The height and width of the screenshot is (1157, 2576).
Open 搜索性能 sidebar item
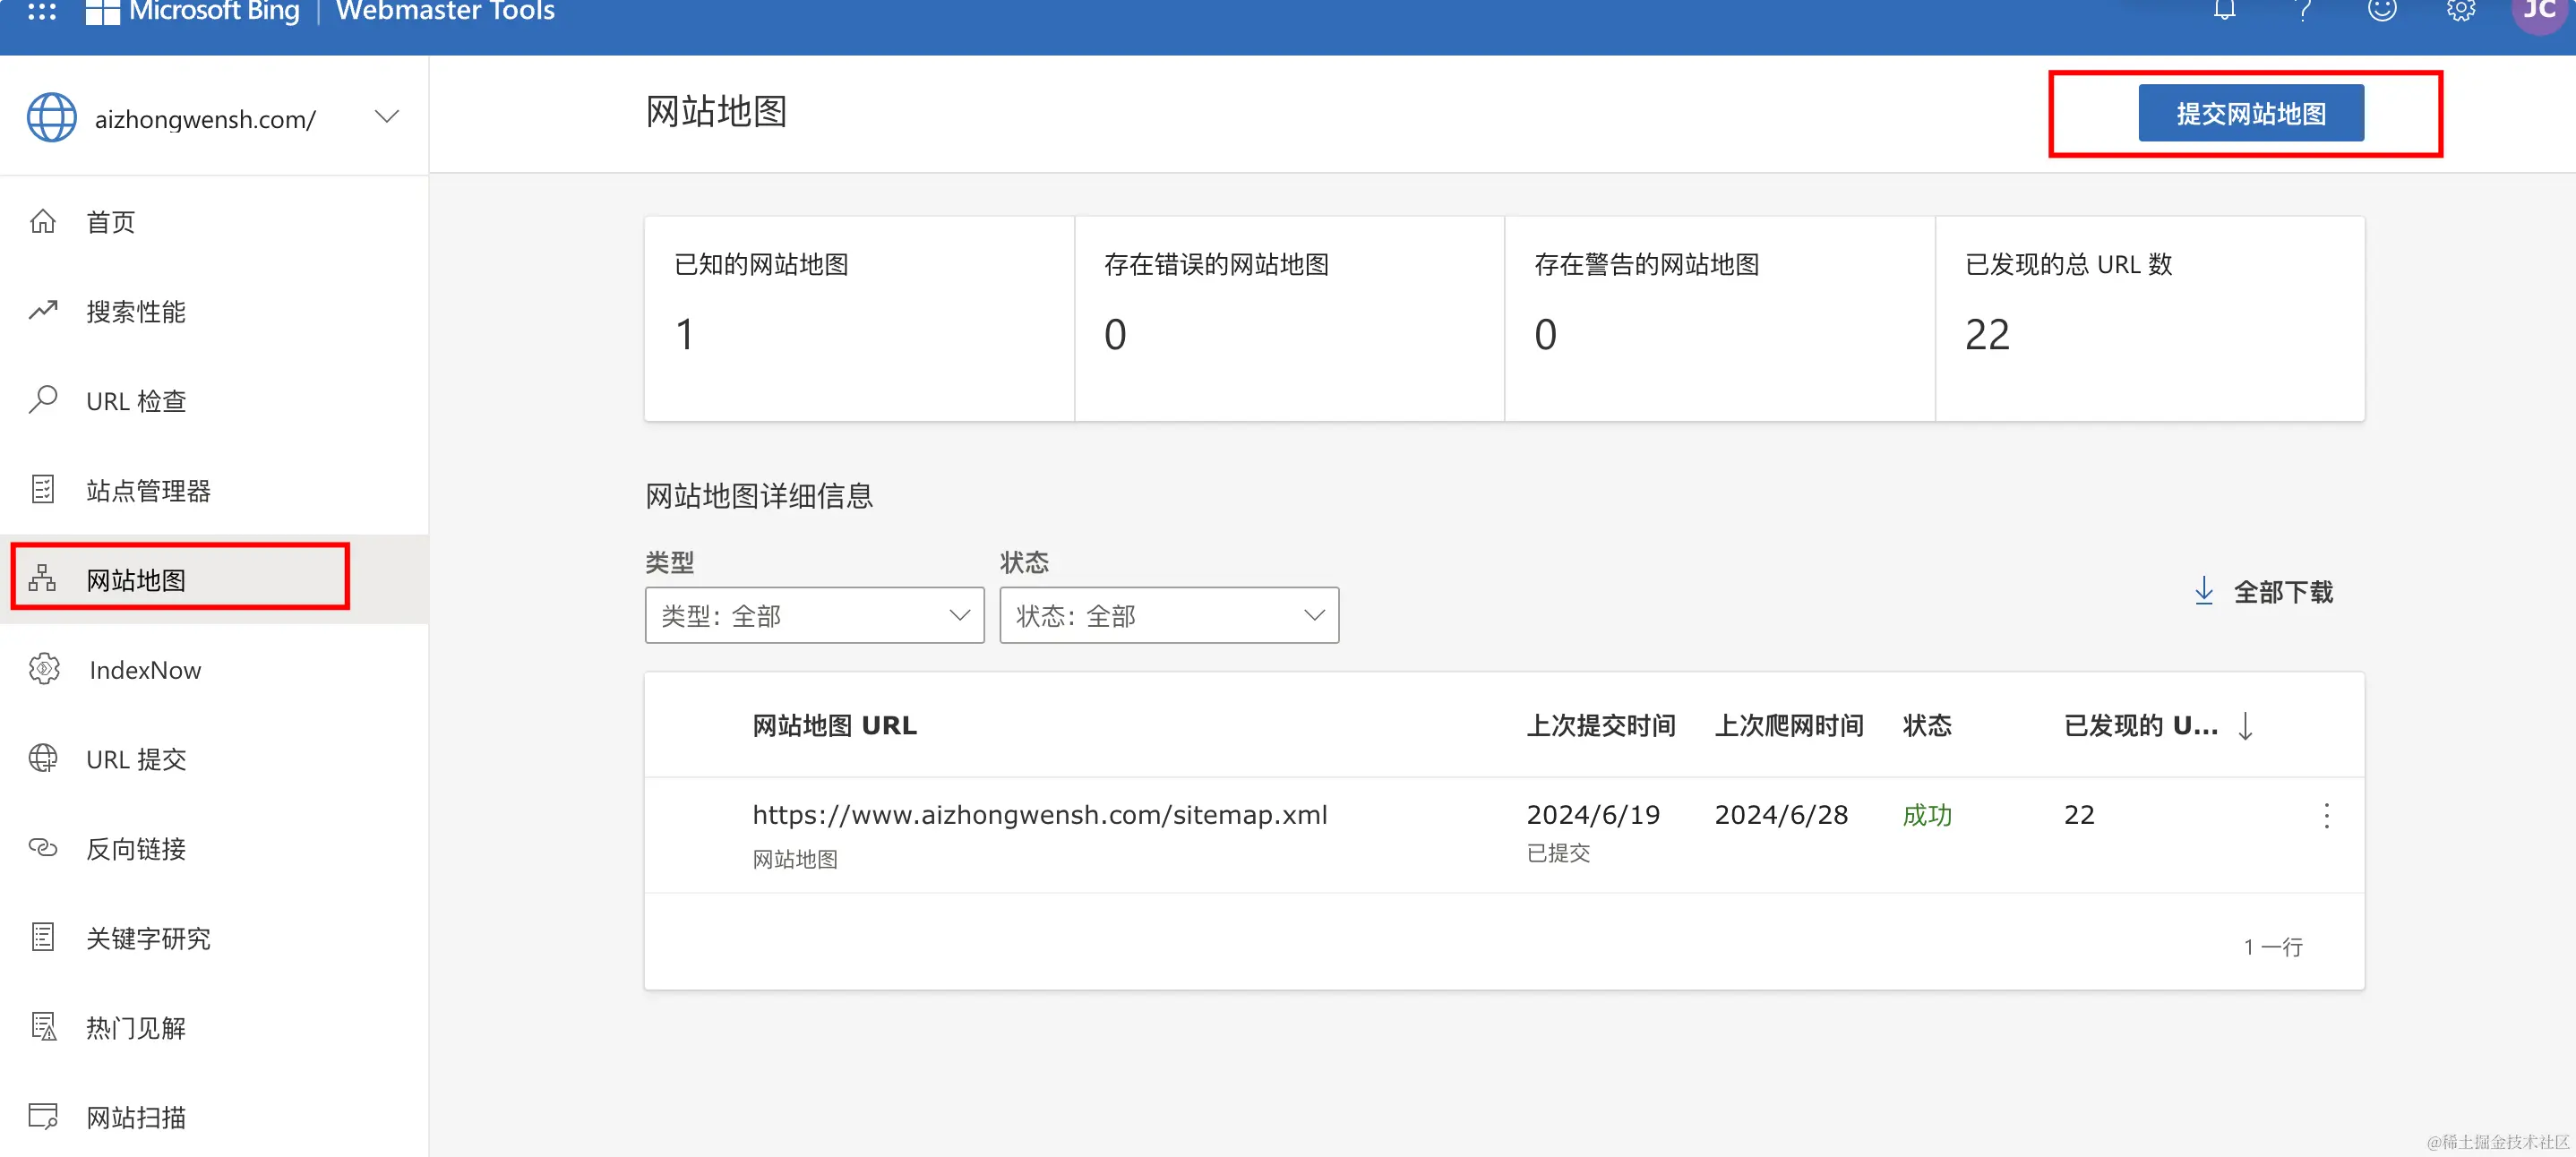tap(135, 312)
